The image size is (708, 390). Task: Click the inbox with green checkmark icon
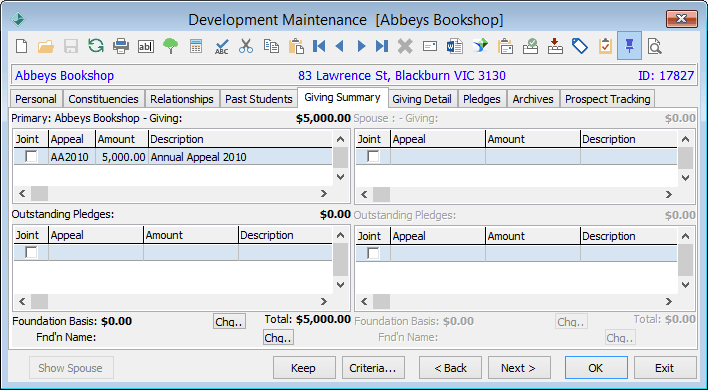point(531,46)
